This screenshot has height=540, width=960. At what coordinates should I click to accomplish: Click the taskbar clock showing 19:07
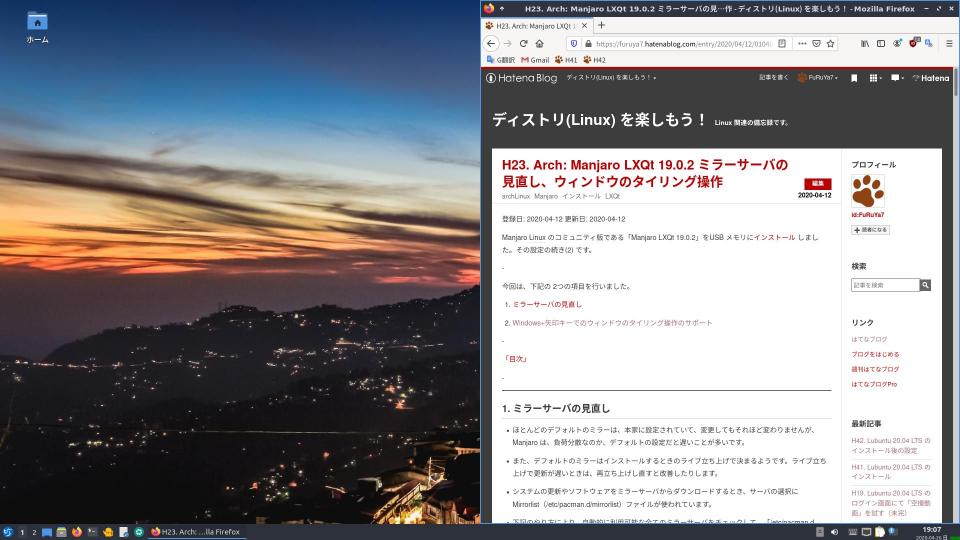(932, 533)
